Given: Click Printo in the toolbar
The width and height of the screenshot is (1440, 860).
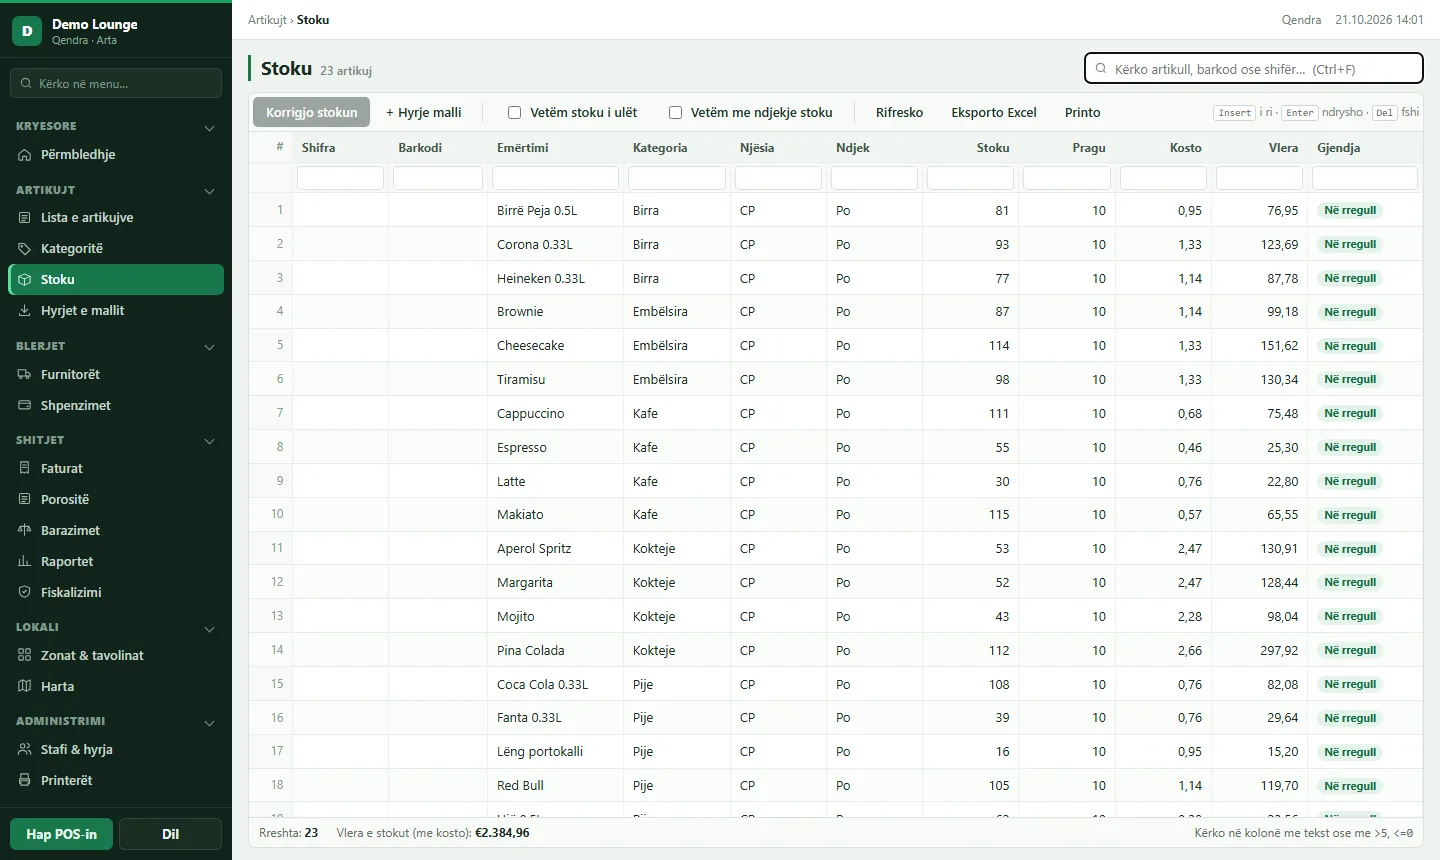Looking at the screenshot, I should 1082,112.
